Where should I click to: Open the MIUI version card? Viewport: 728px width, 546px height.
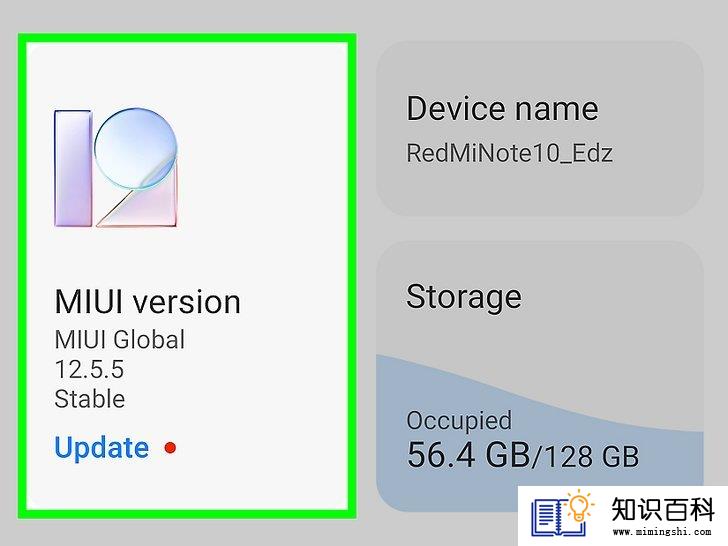point(187,276)
